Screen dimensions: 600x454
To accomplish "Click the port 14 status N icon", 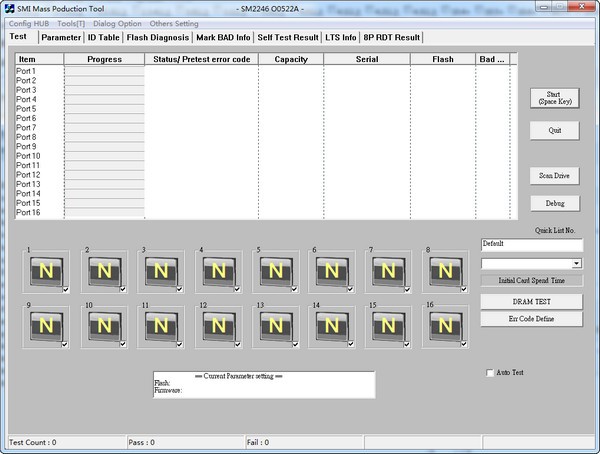I will 332,326.
